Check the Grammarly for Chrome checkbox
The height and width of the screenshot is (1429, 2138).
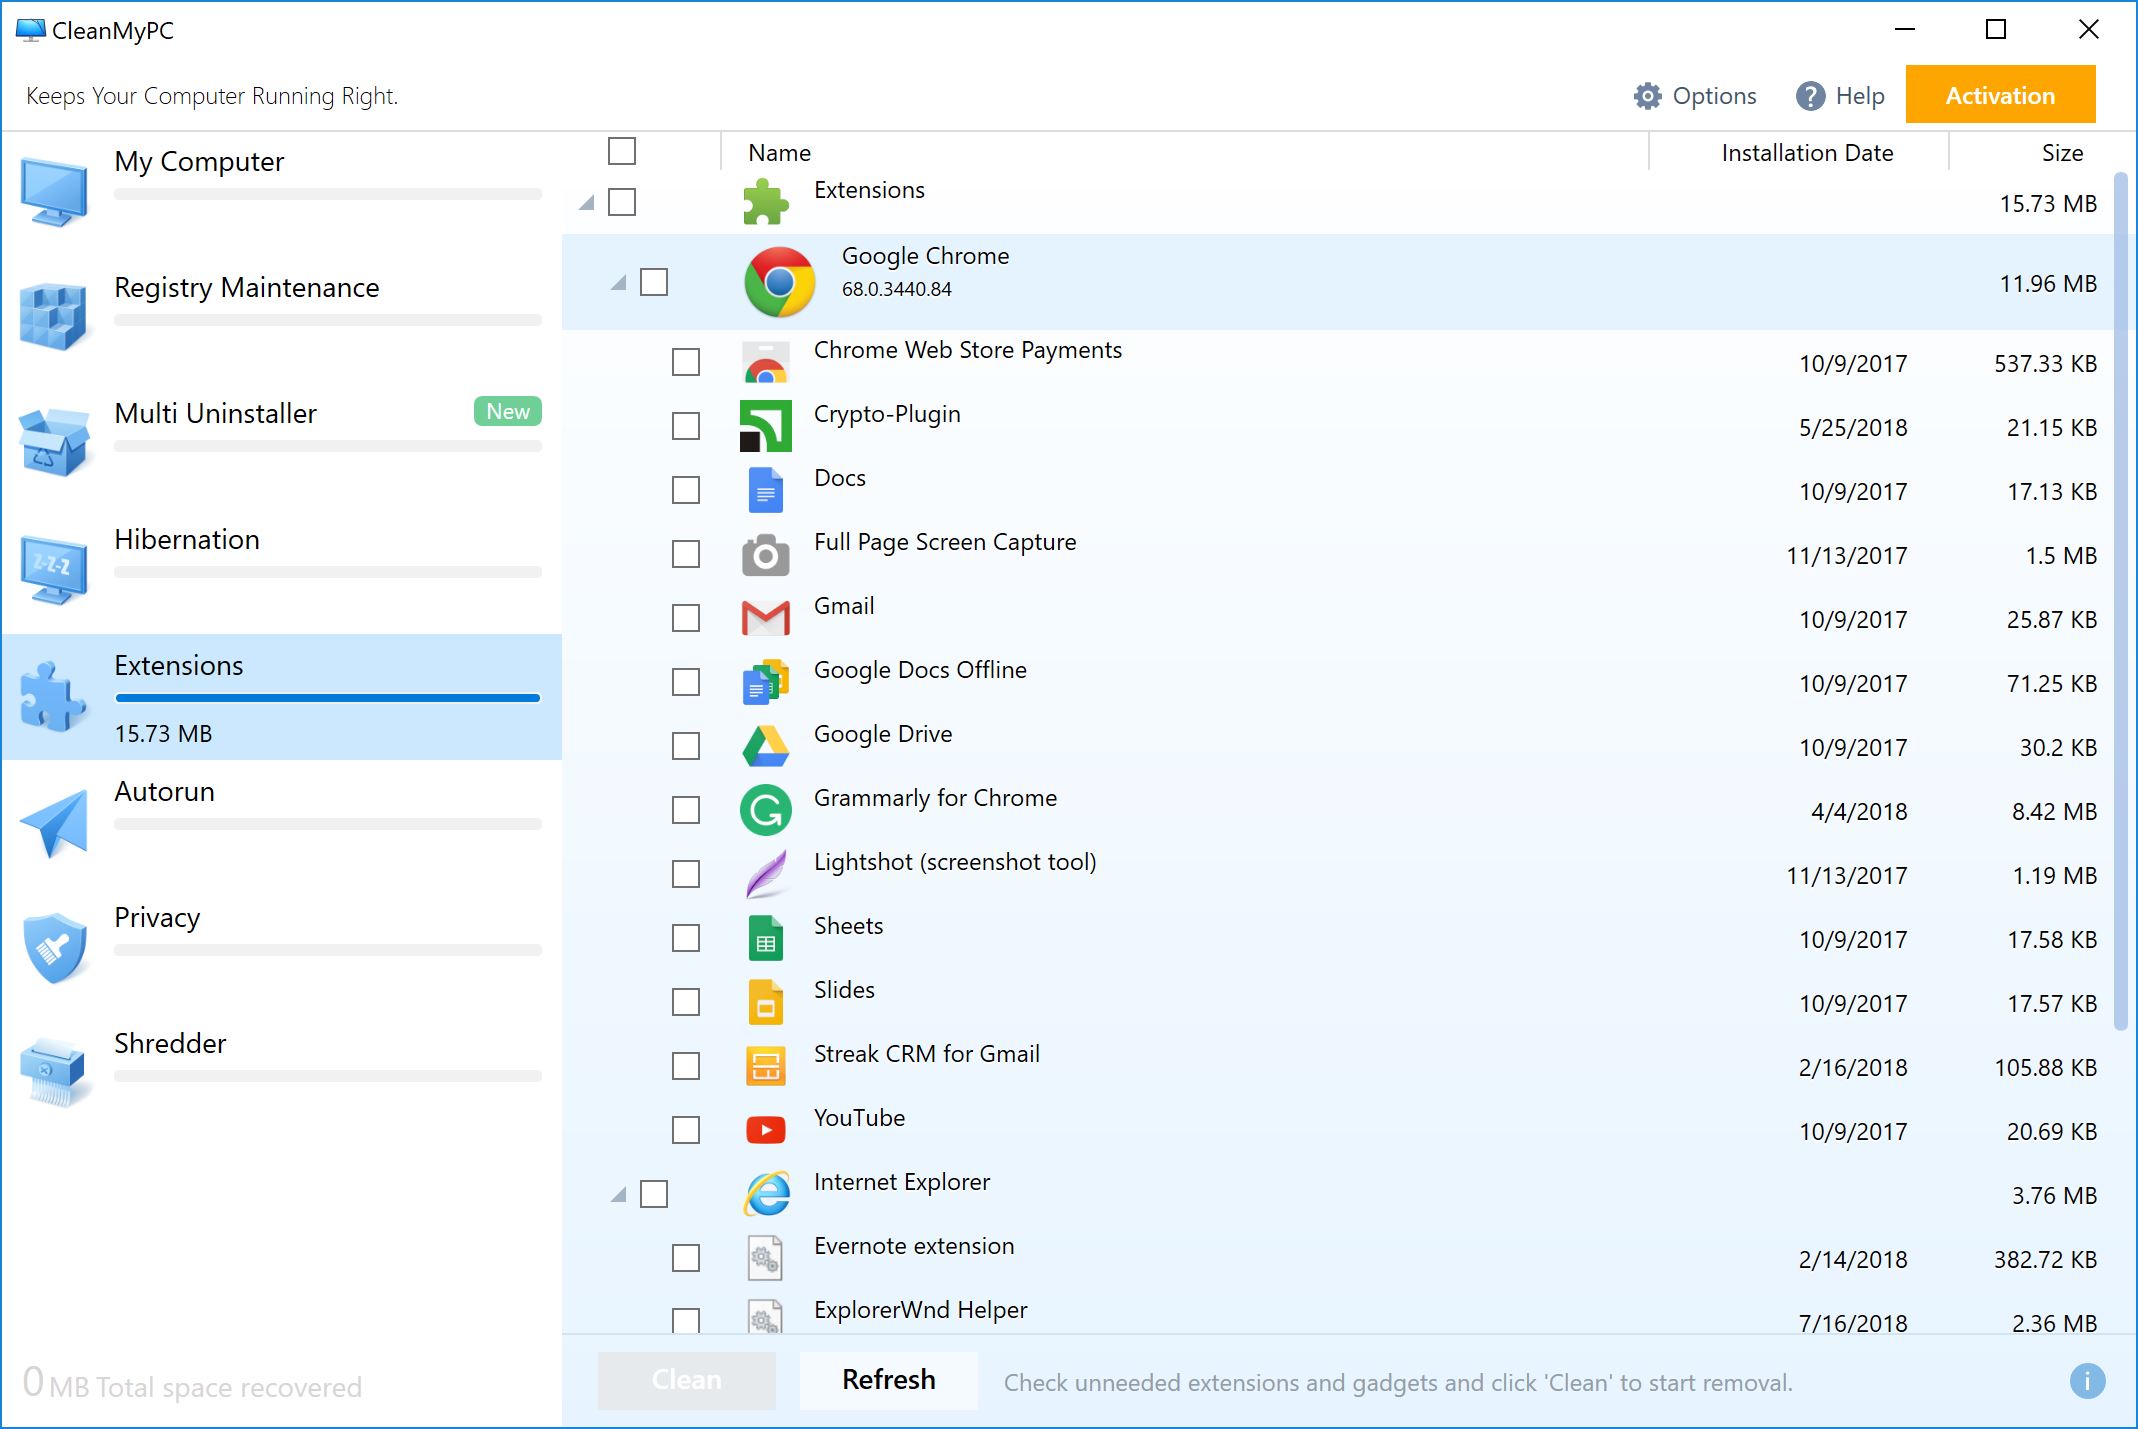686,810
